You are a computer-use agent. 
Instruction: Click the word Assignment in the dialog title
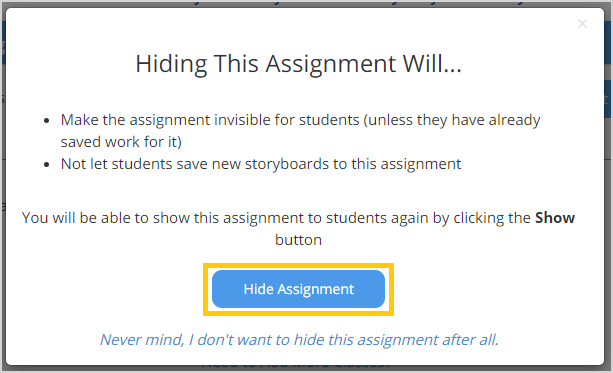pyautogui.click(x=331, y=64)
